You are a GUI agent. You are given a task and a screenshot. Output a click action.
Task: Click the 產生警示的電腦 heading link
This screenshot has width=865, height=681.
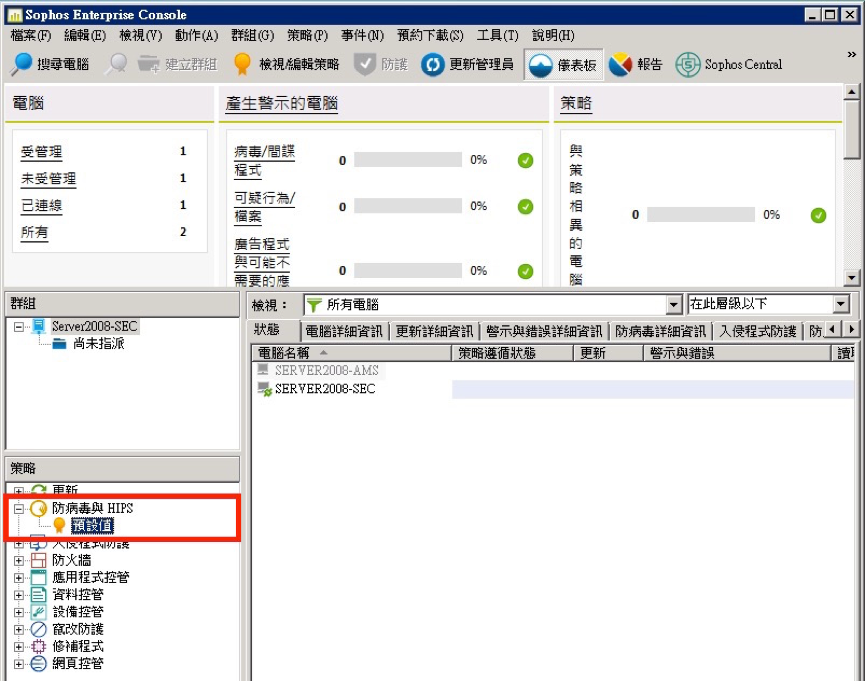282,103
